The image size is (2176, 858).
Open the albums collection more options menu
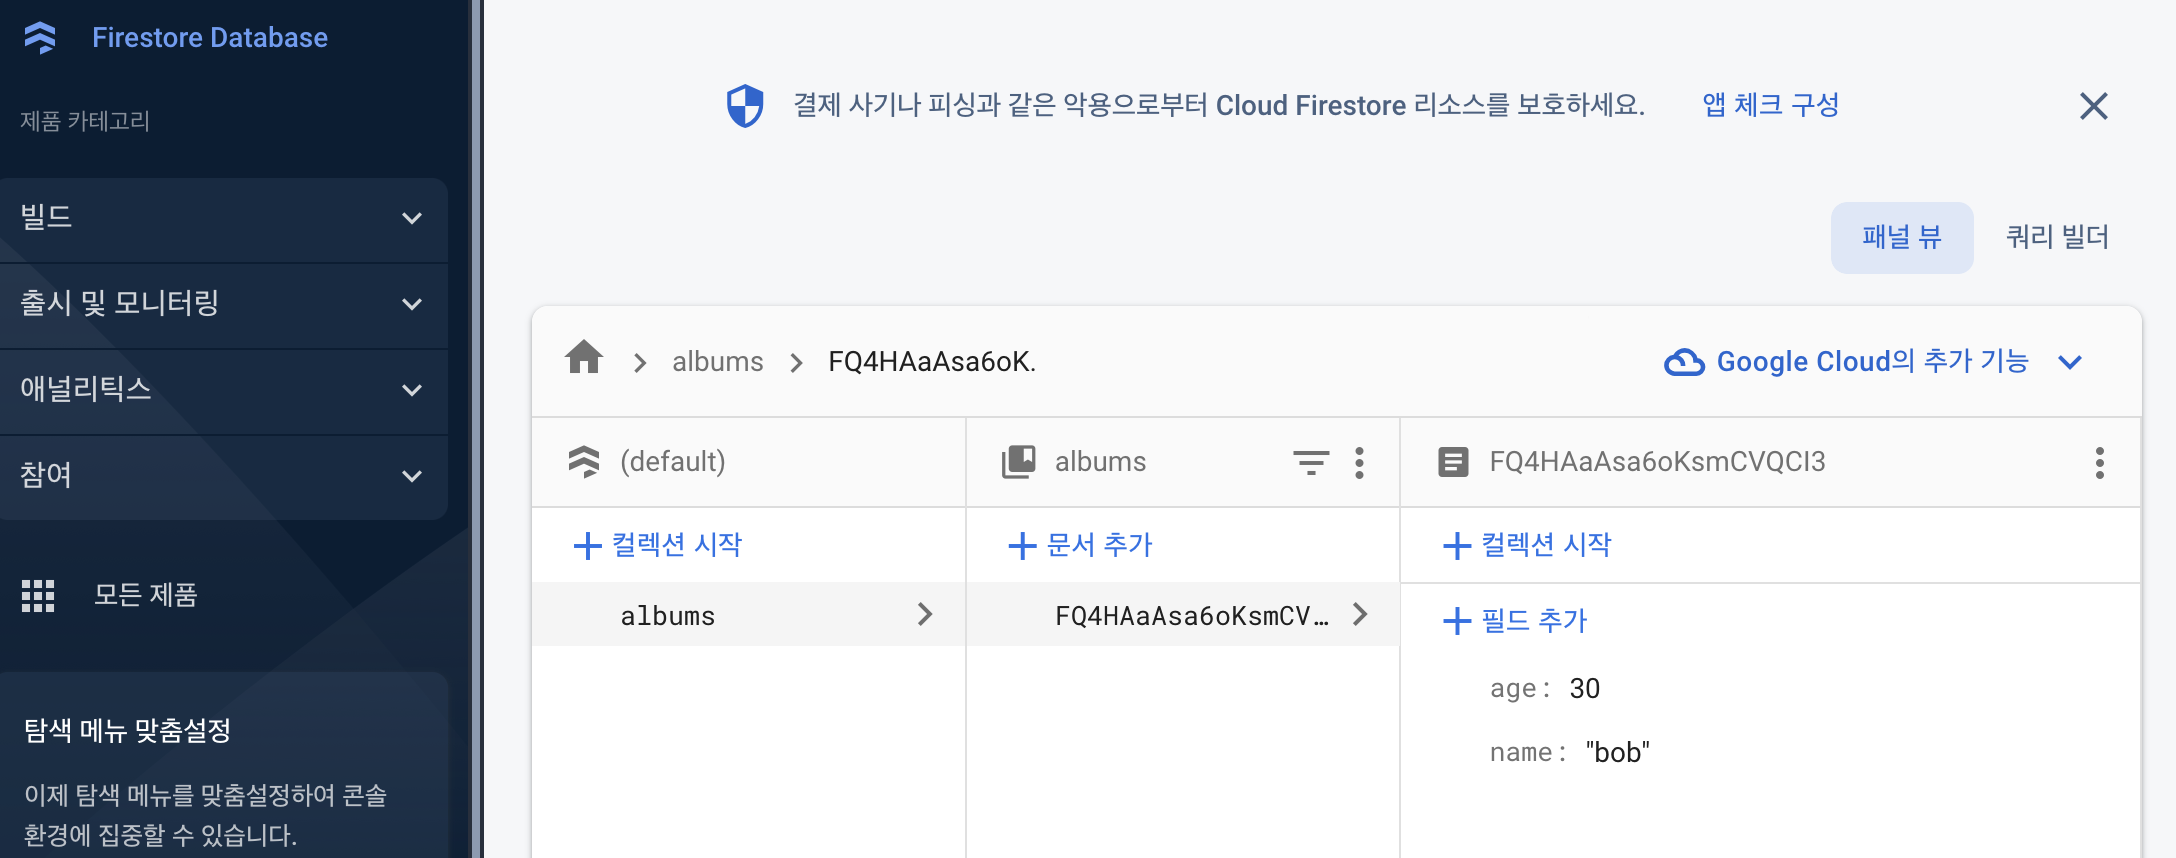(x=1359, y=462)
